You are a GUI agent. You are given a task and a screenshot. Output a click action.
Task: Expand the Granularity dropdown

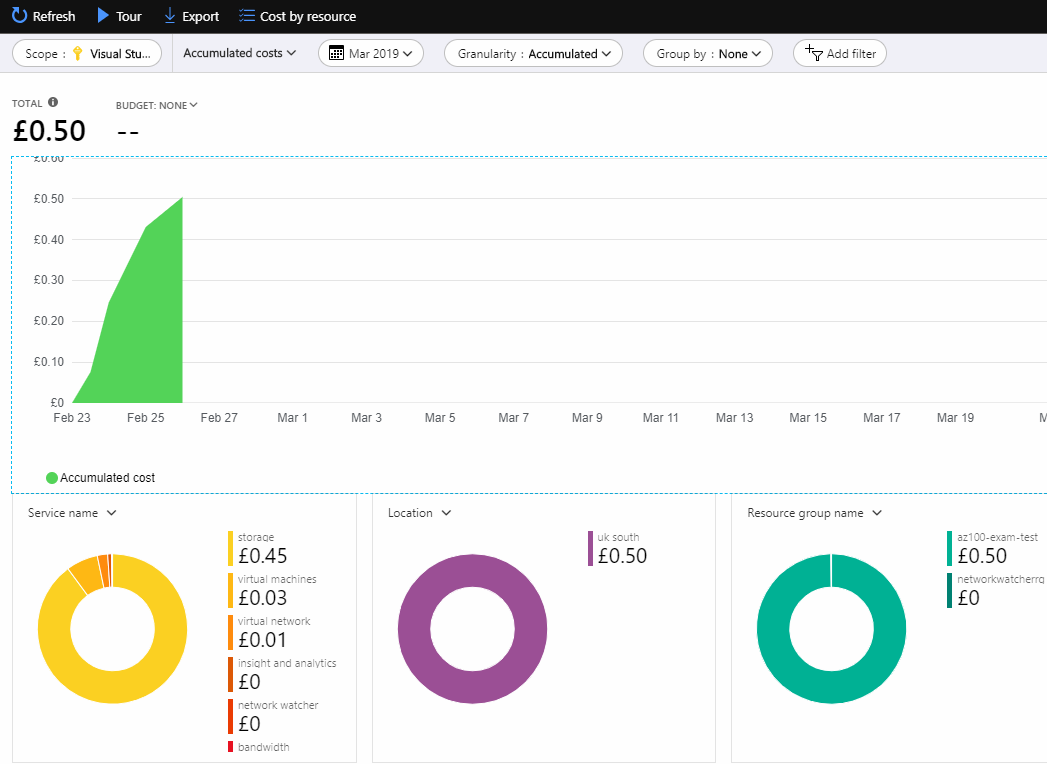[x=533, y=54]
